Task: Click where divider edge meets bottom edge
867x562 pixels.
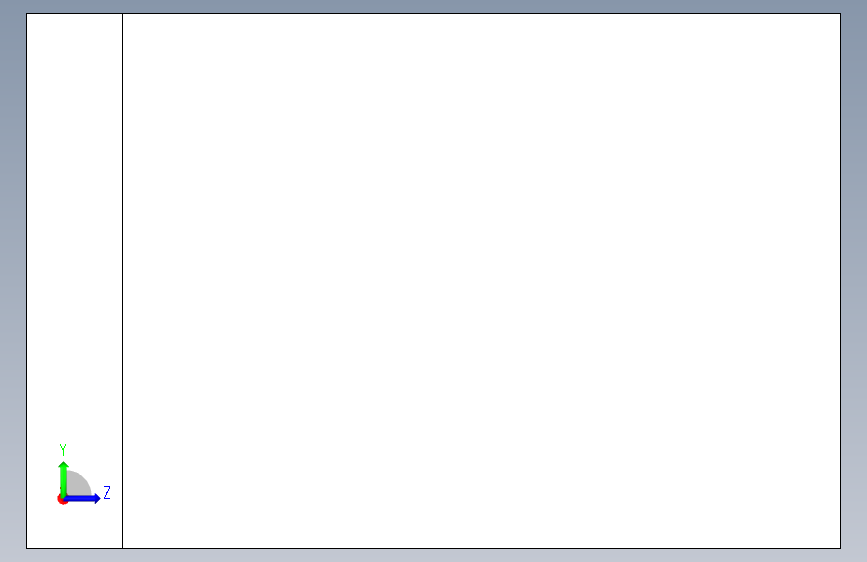Action: (x=122, y=549)
